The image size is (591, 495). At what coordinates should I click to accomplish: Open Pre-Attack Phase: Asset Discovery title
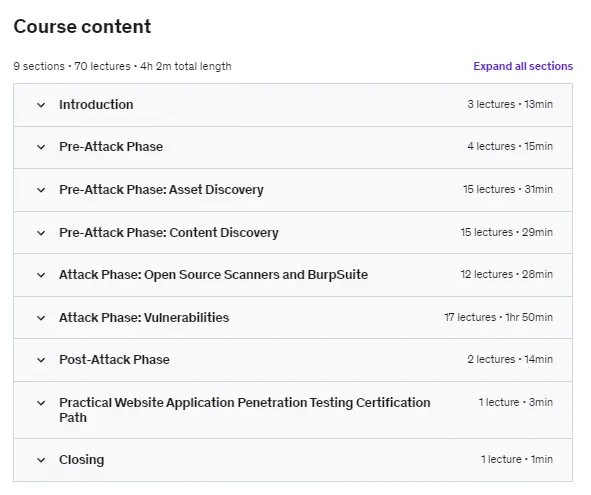point(161,190)
